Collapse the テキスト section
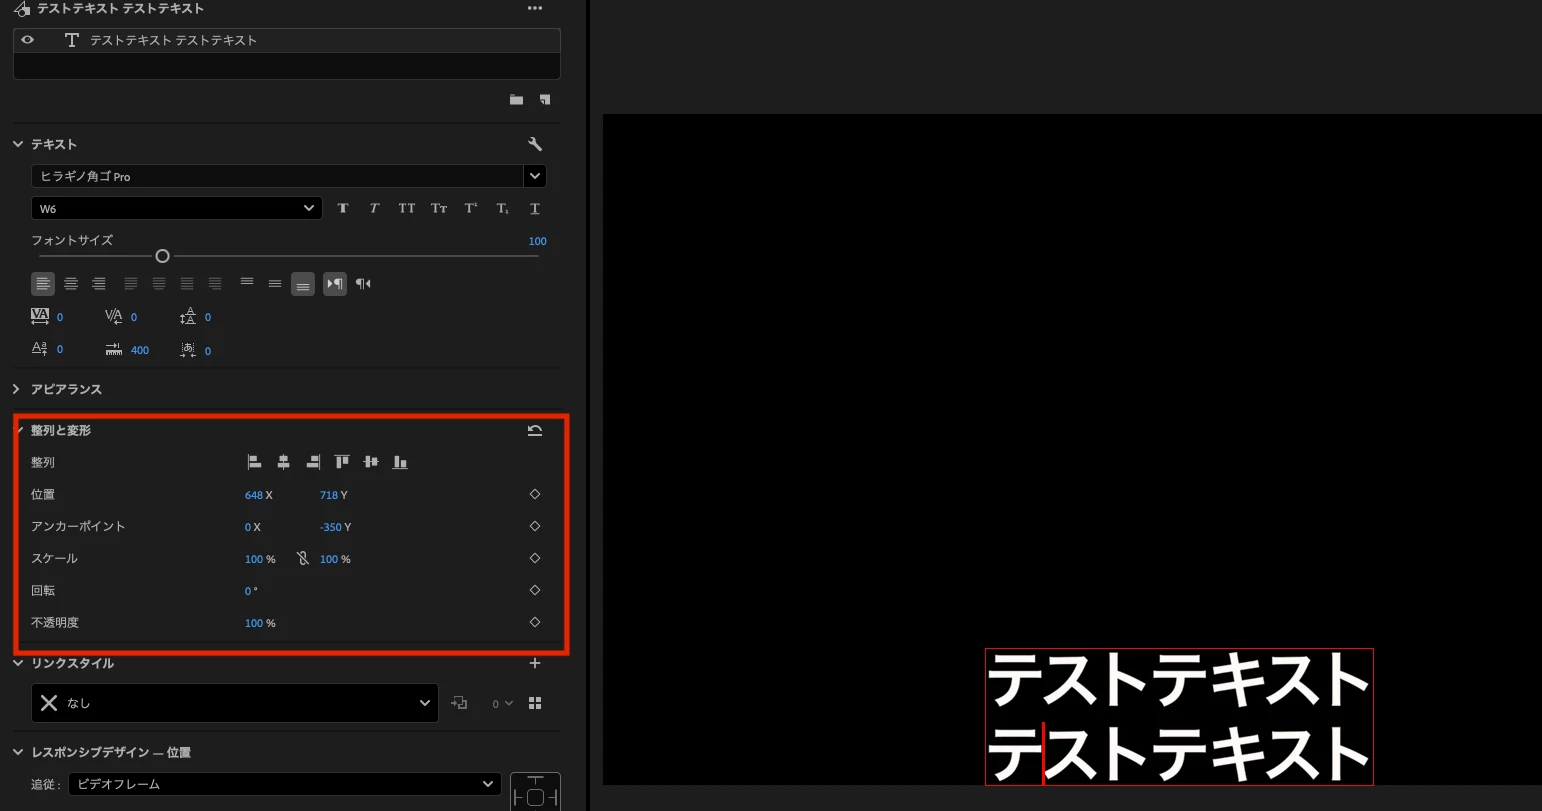 17,144
